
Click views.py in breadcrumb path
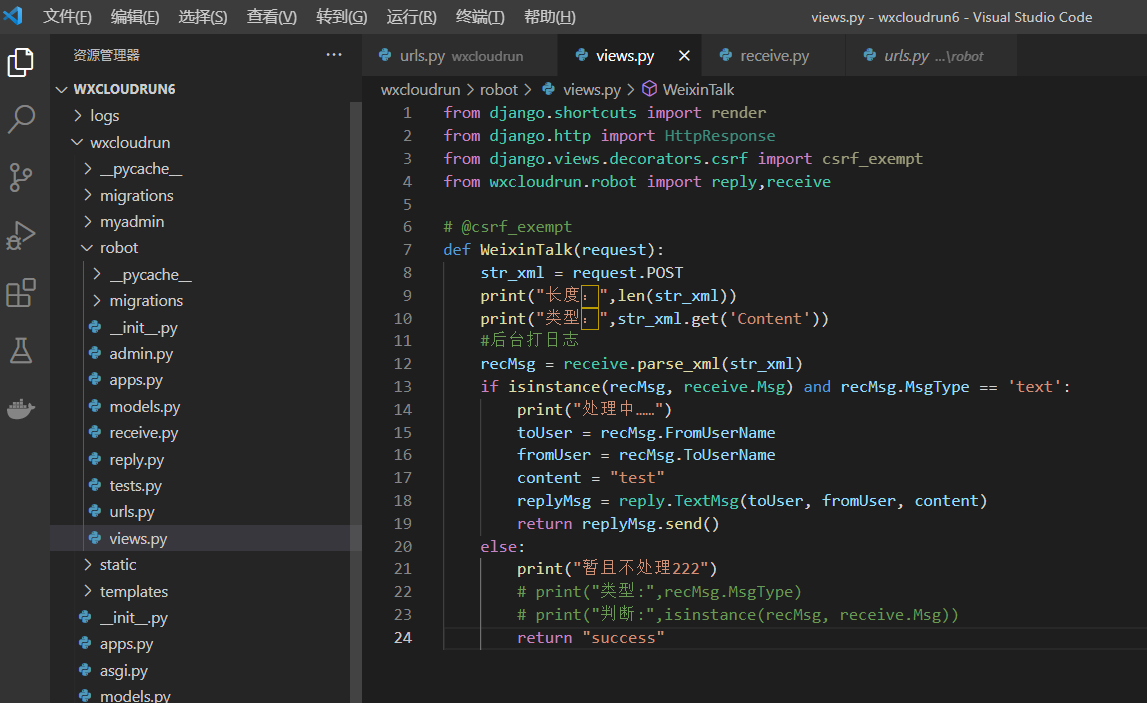click(591, 89)
